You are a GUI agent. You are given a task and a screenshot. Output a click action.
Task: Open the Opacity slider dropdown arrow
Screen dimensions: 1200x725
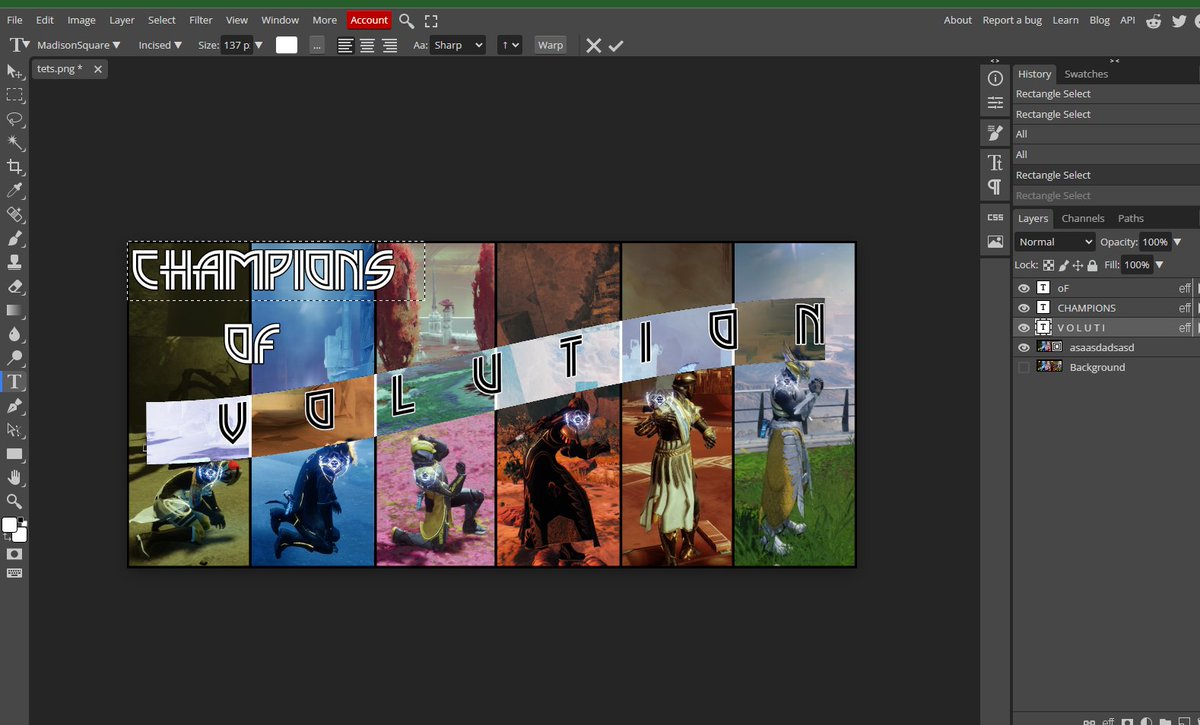(1177, 242)
